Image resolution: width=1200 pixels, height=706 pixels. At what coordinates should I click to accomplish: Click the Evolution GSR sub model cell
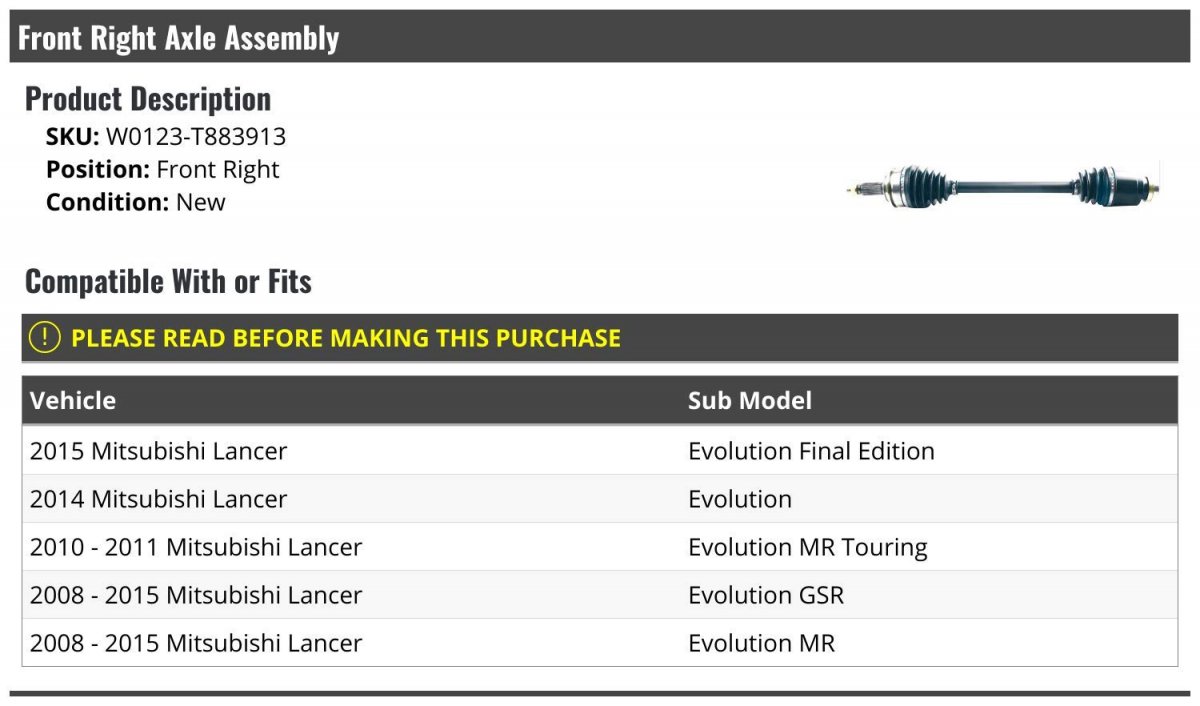(x=766, y=595)
